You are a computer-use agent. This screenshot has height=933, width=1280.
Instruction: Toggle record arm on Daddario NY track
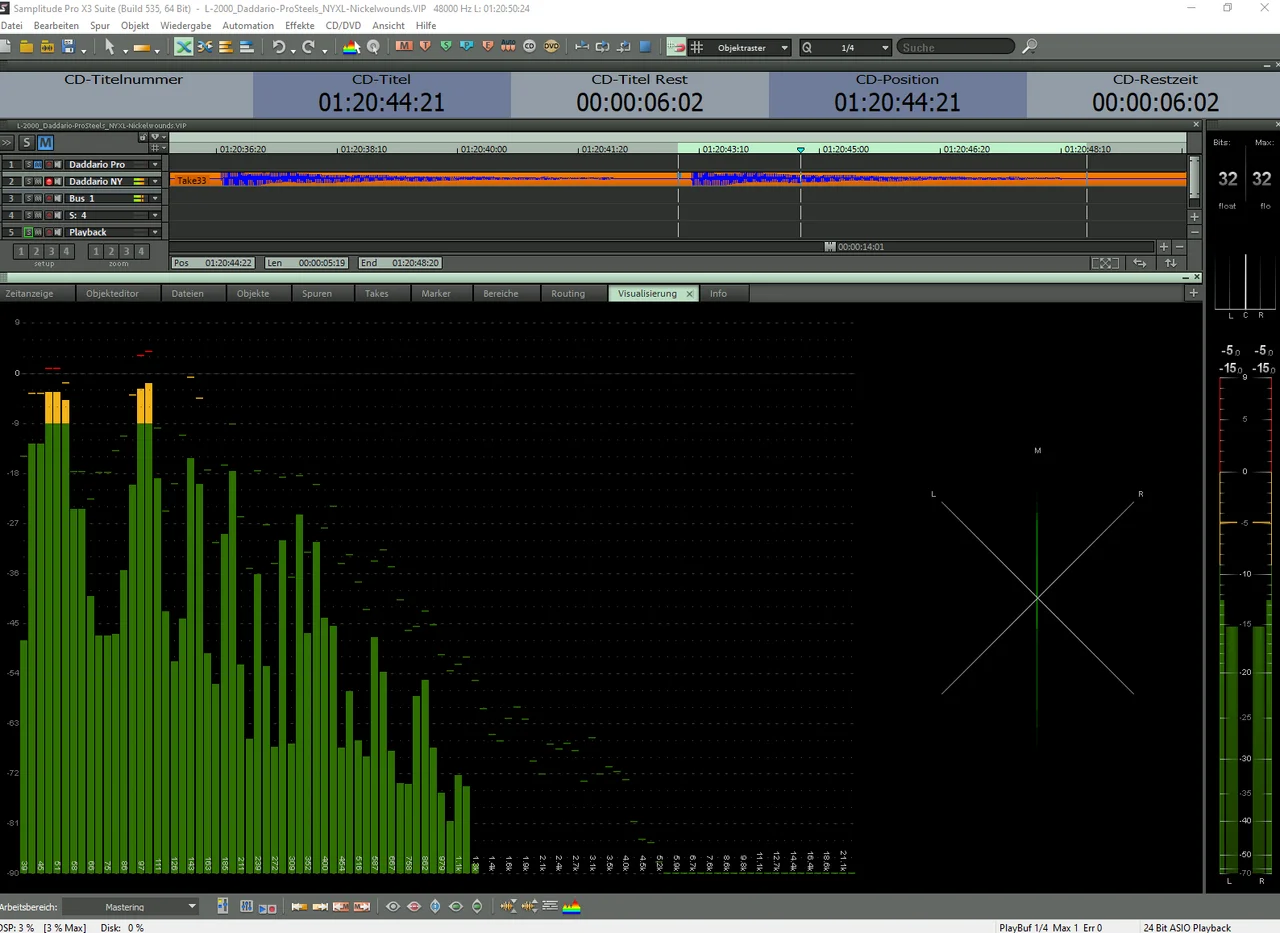pos(48,181)
